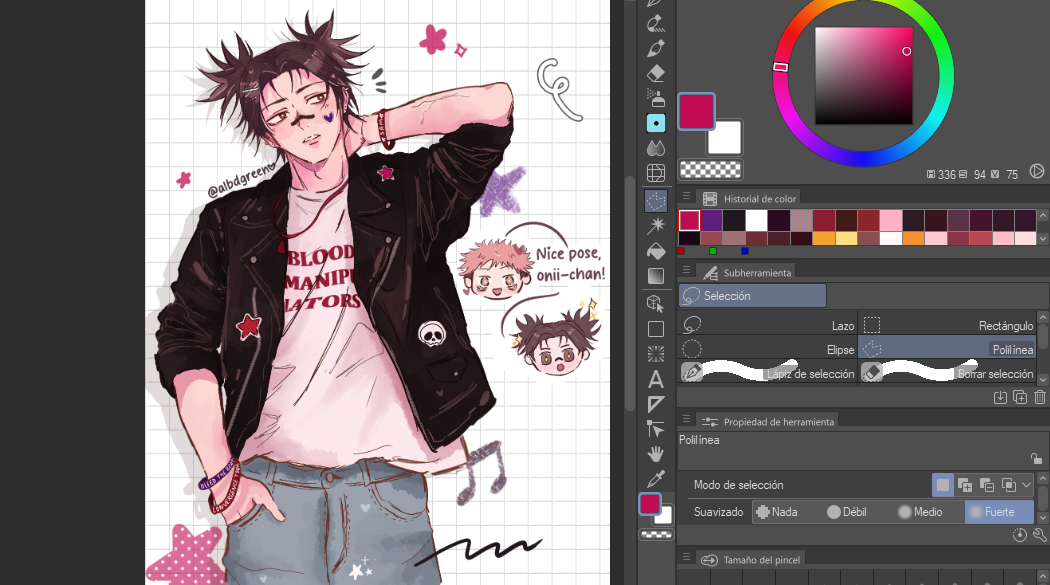Switch to the Subherramienta tab

click(x=746, y=272)
